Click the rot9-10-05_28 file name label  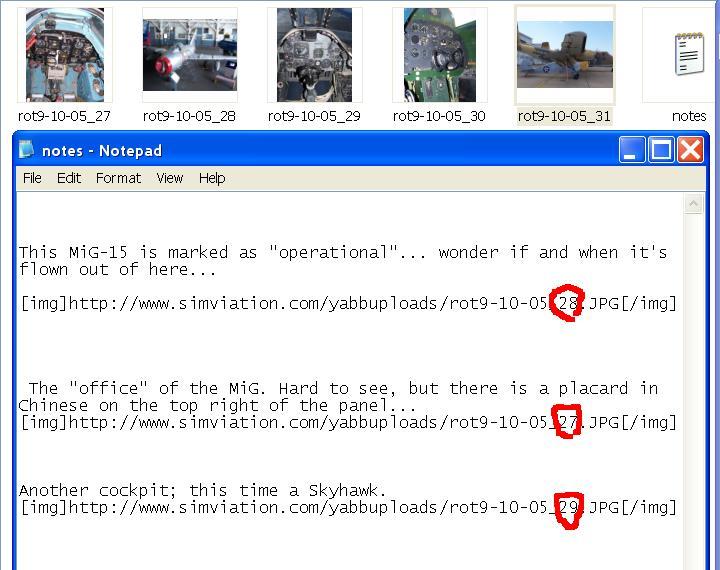point(189,116)
